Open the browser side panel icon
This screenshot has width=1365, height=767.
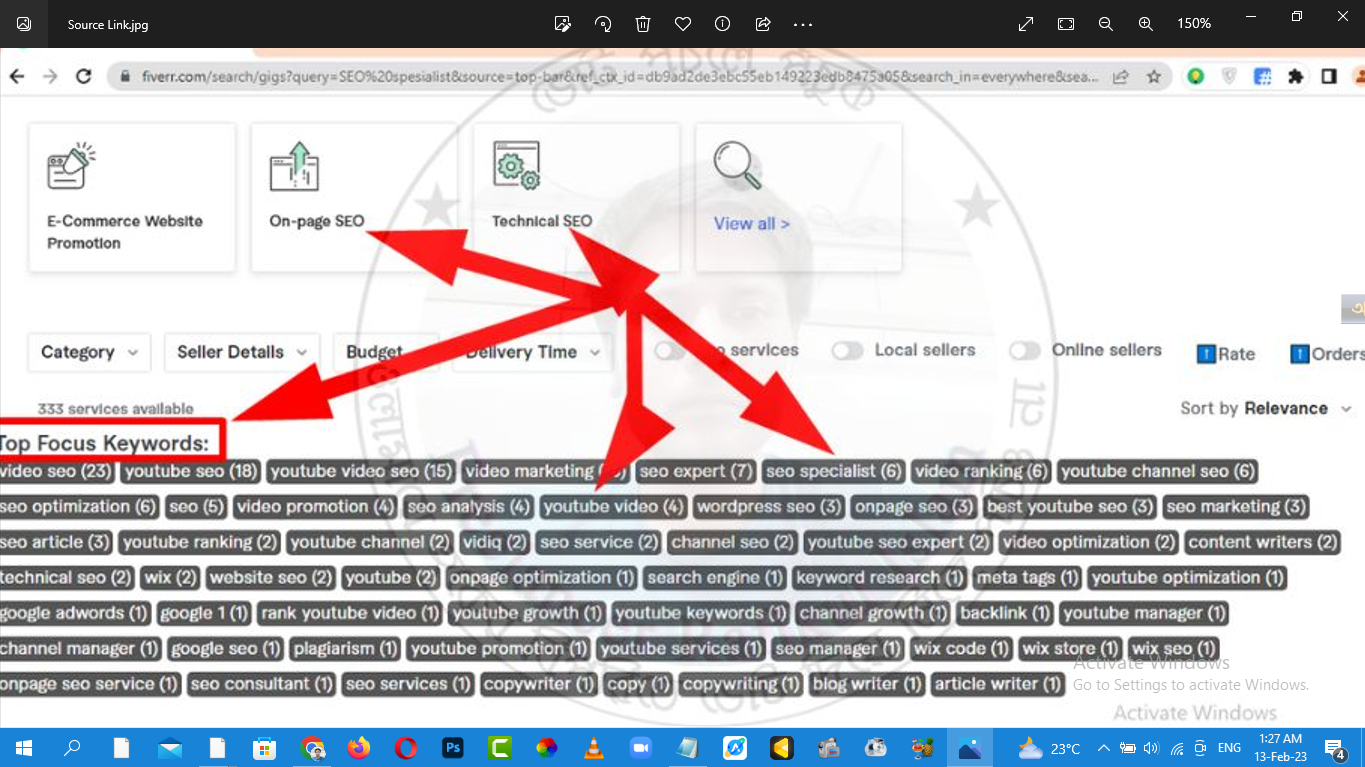[1329, 76]
